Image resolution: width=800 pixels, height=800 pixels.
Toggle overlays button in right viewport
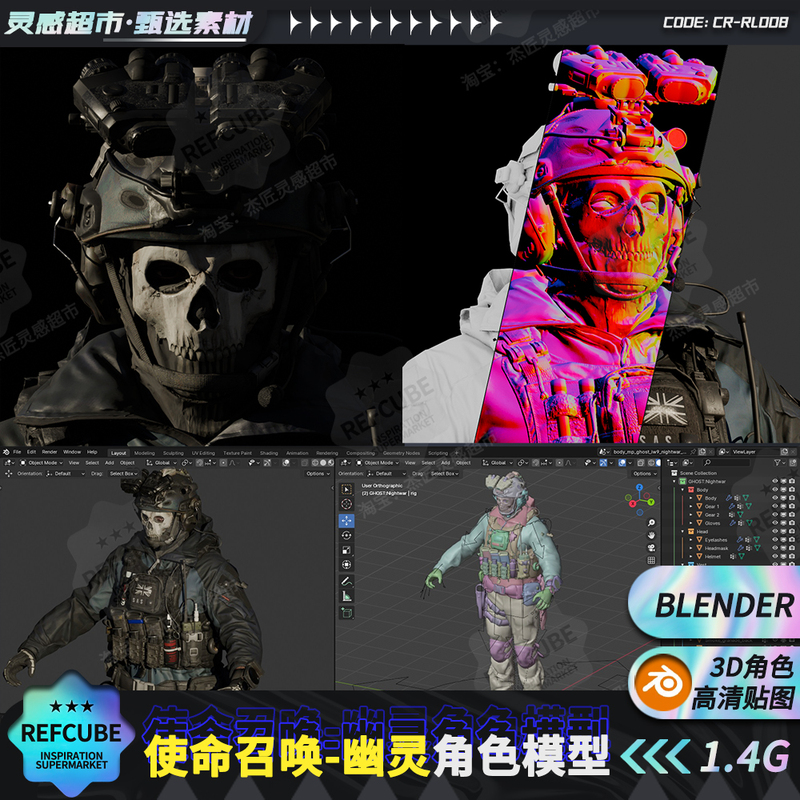[622, 463]
